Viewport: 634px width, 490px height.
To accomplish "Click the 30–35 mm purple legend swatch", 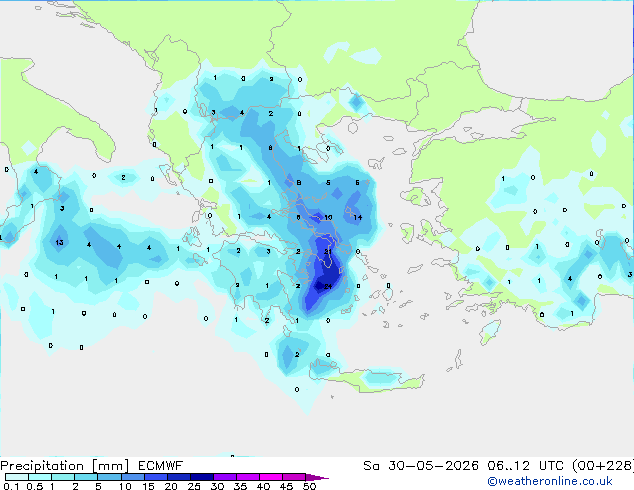I will pyautogui.click(x=224, y=477).
